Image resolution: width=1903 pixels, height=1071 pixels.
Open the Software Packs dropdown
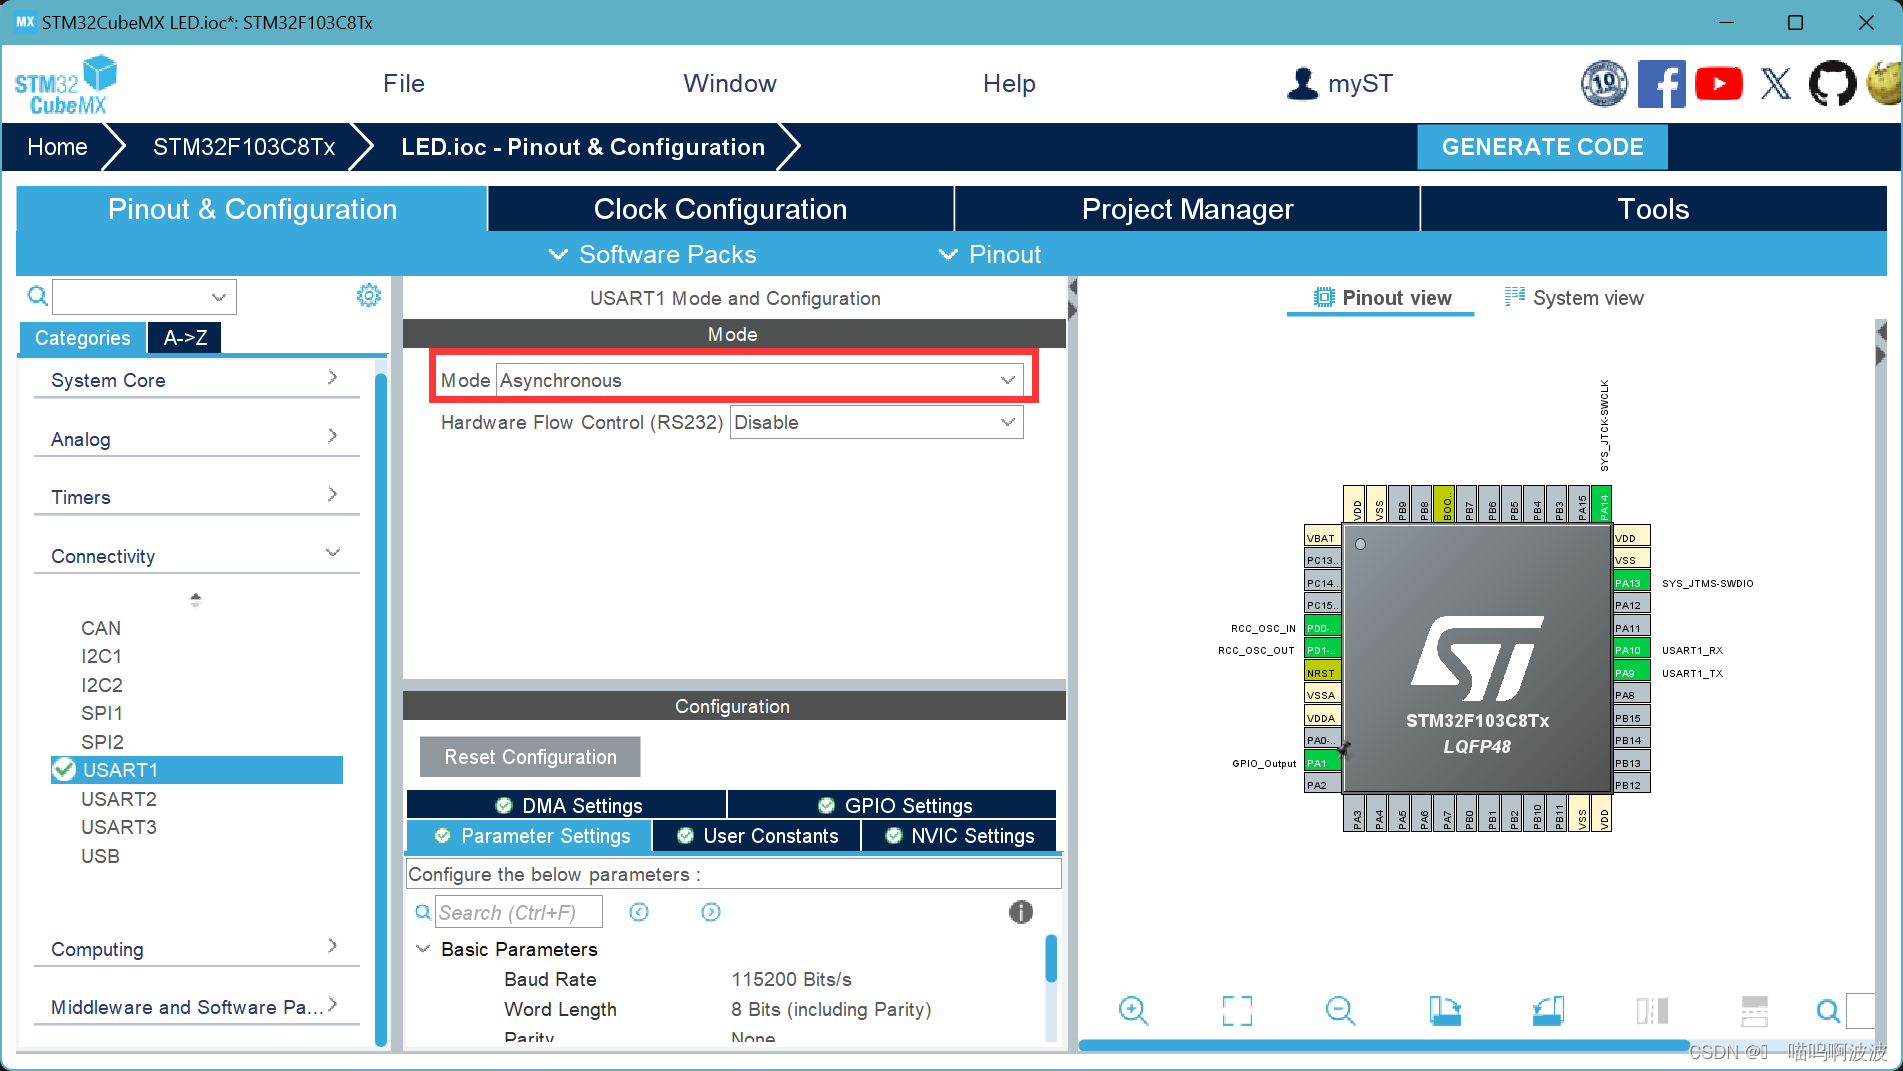[x=652, y=254]
